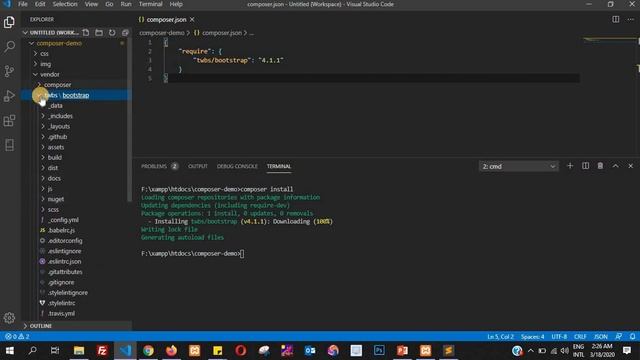This screenshot has width=640, height=360.
Task: Click New File icon in Explorer header
Action: (x=86, y=32)
